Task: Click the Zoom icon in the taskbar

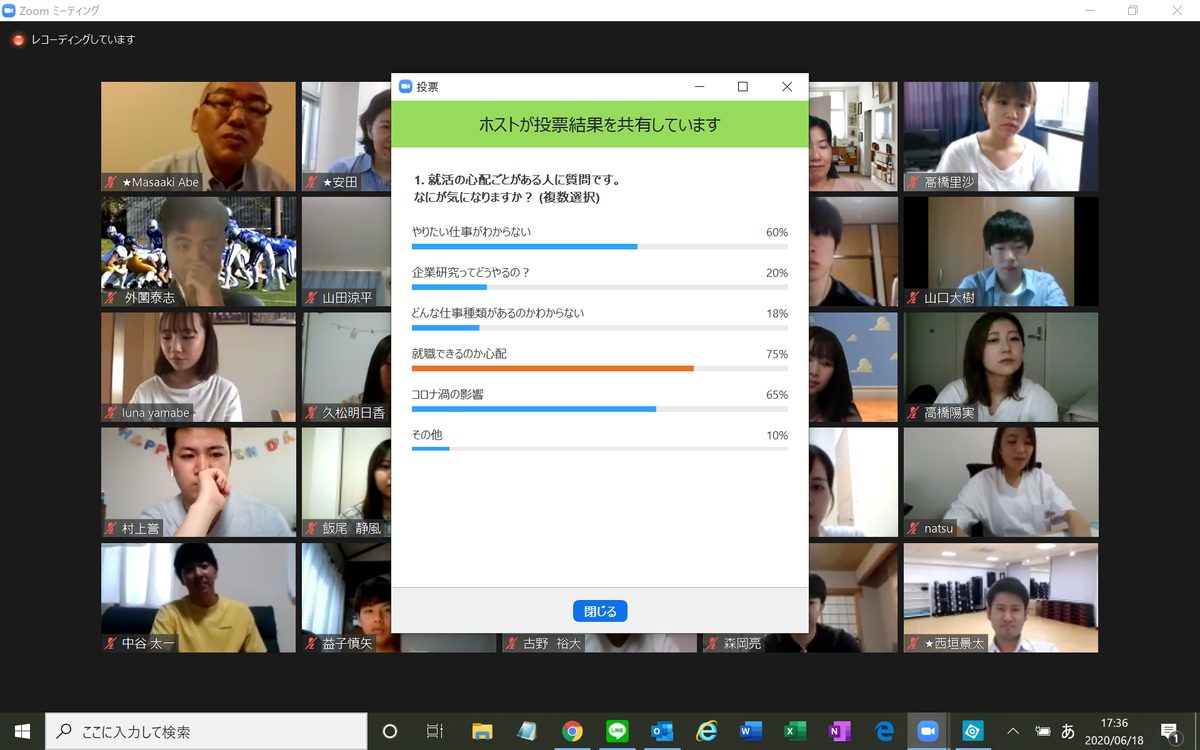Action: (927, 731)
